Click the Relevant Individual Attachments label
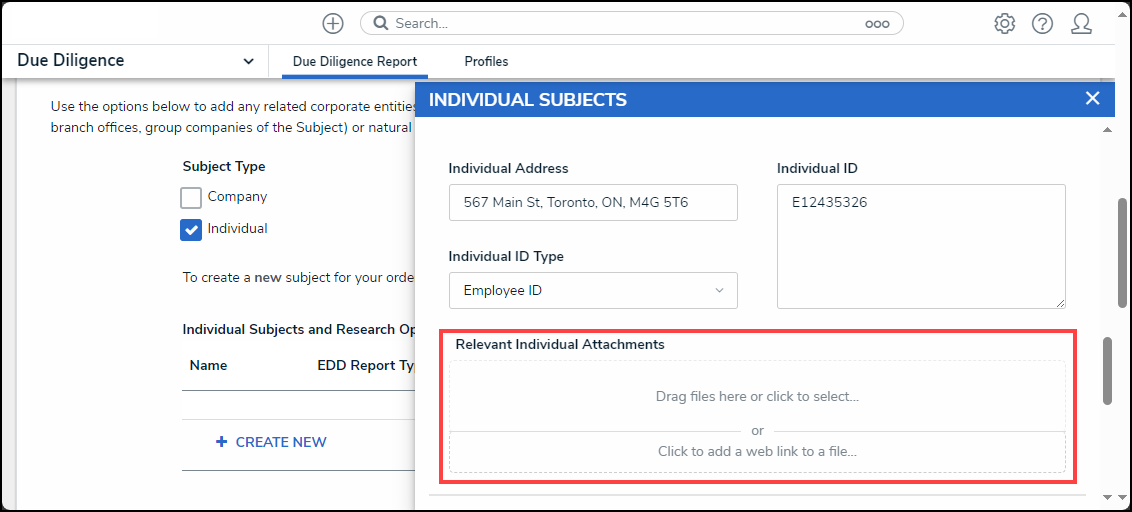 (x=560, y=344)
